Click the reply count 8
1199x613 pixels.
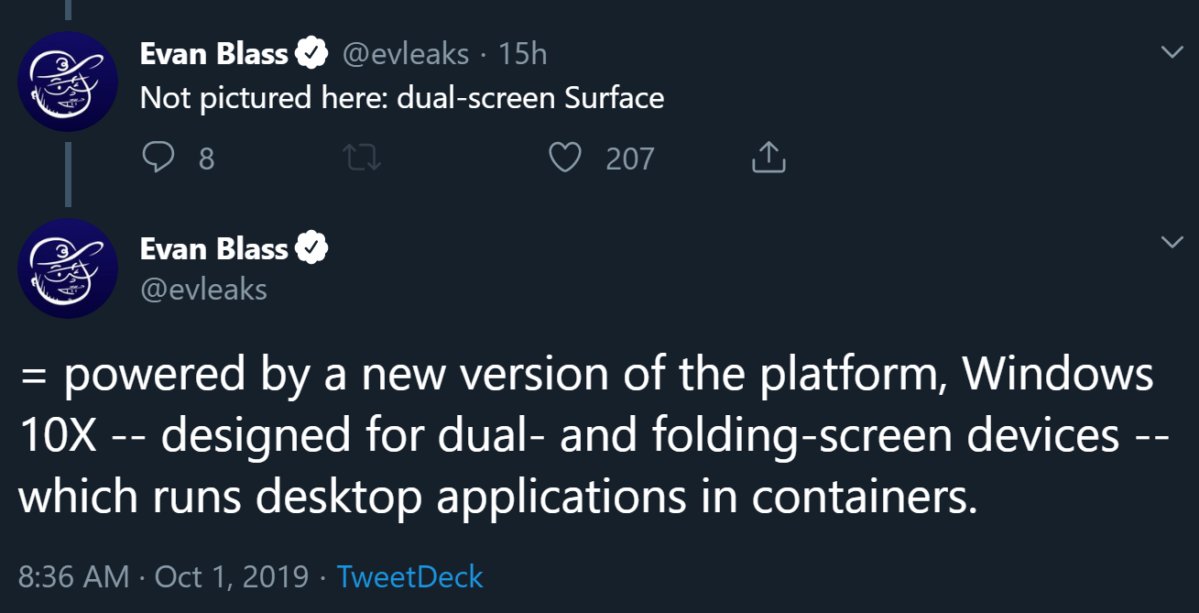206,159
